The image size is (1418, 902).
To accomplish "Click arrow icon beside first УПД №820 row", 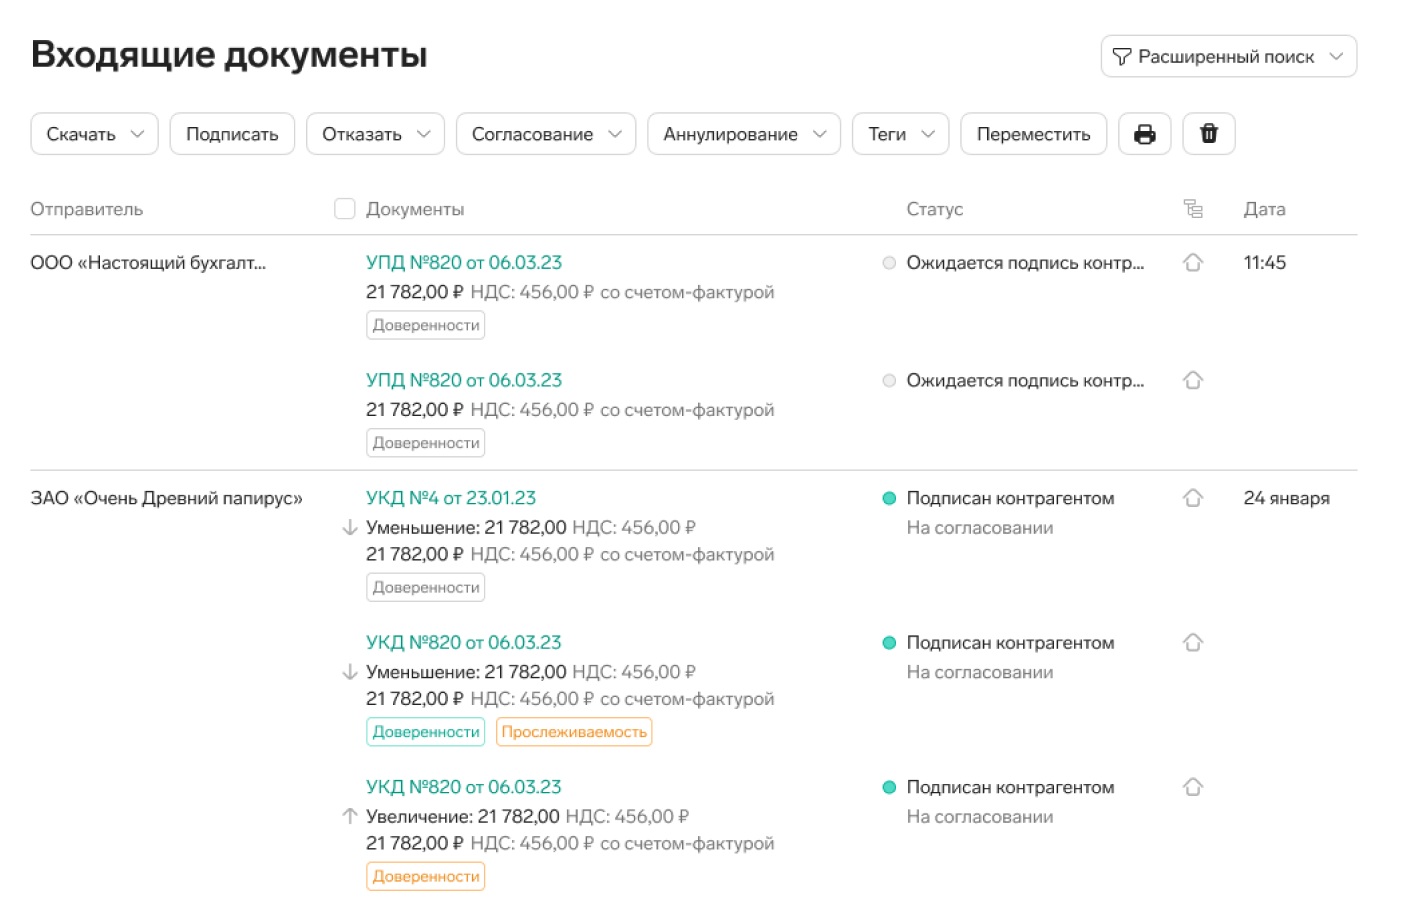I will [x=1192, y=263].
